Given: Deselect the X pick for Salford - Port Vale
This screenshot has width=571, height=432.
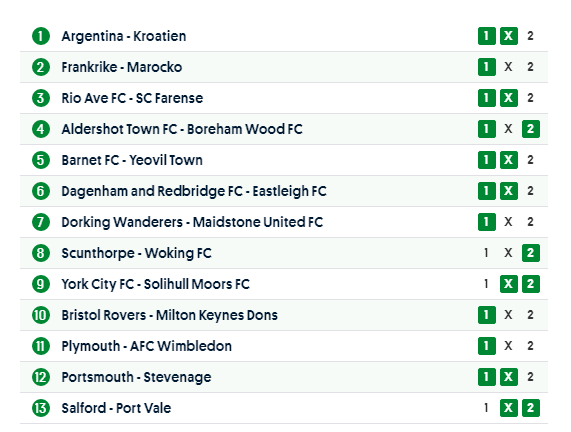Looking at the screenshot, I should [x=509, y=408].
